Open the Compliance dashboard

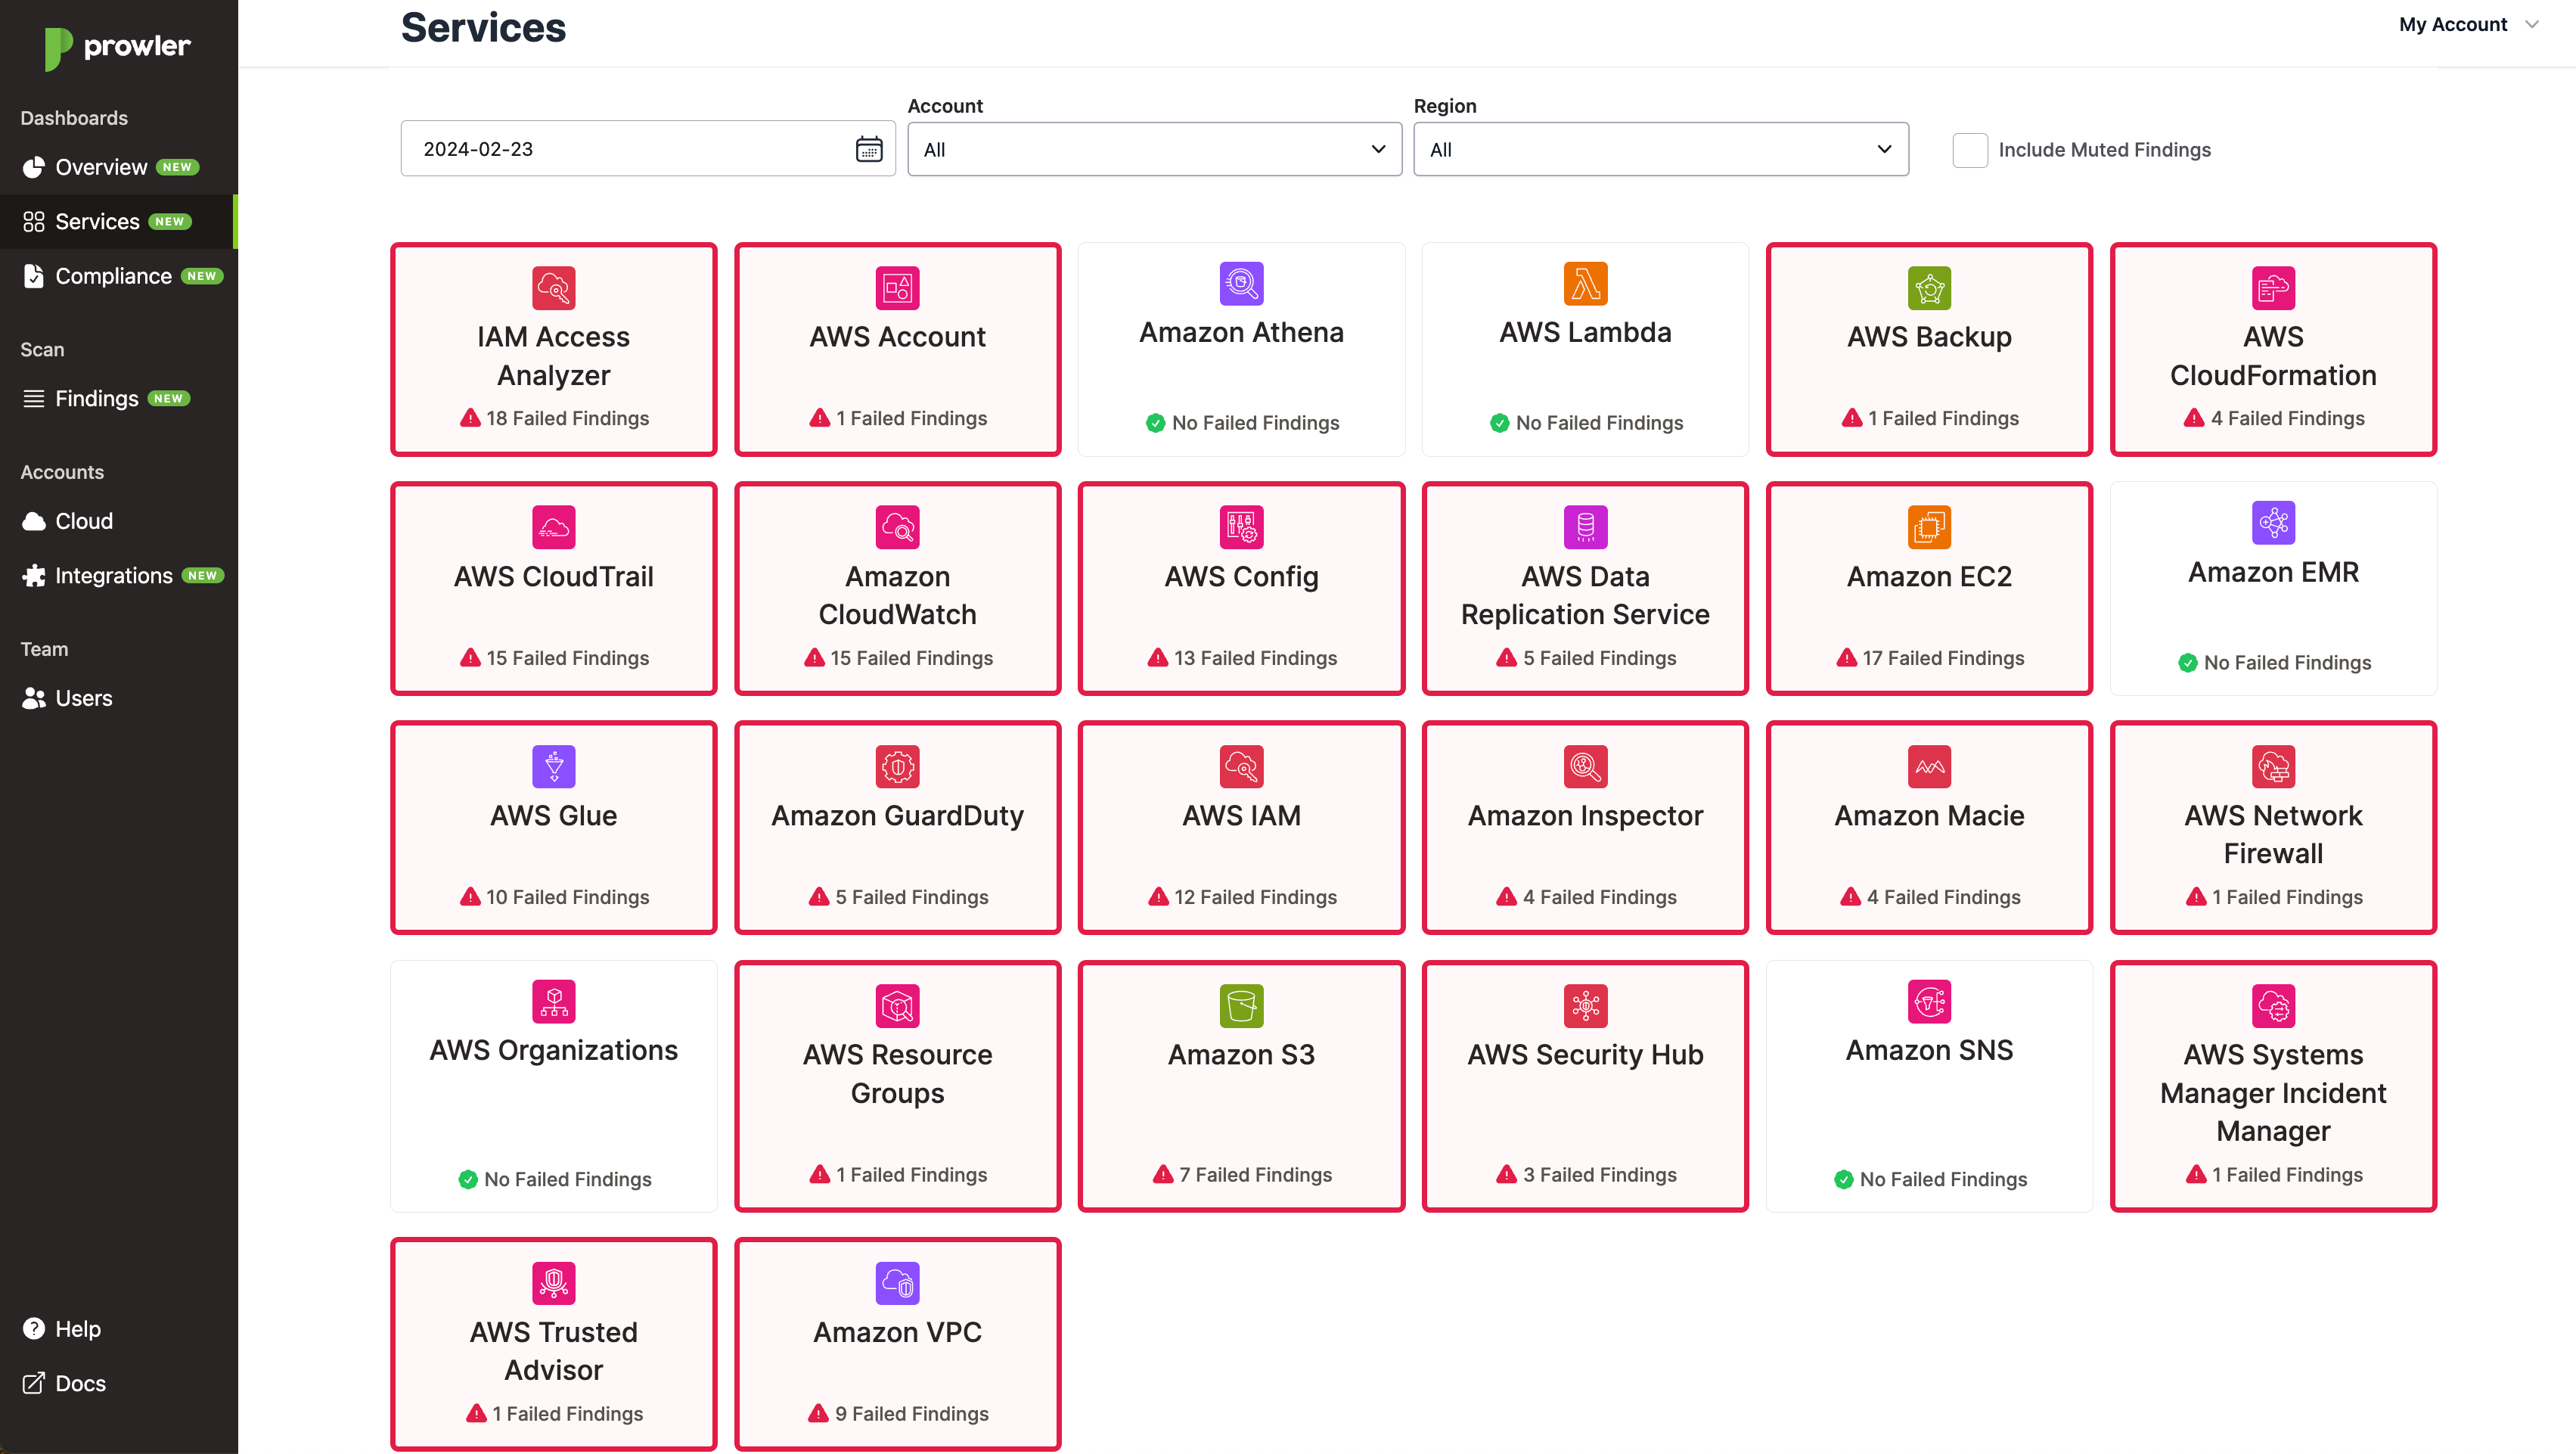(119, 276)
